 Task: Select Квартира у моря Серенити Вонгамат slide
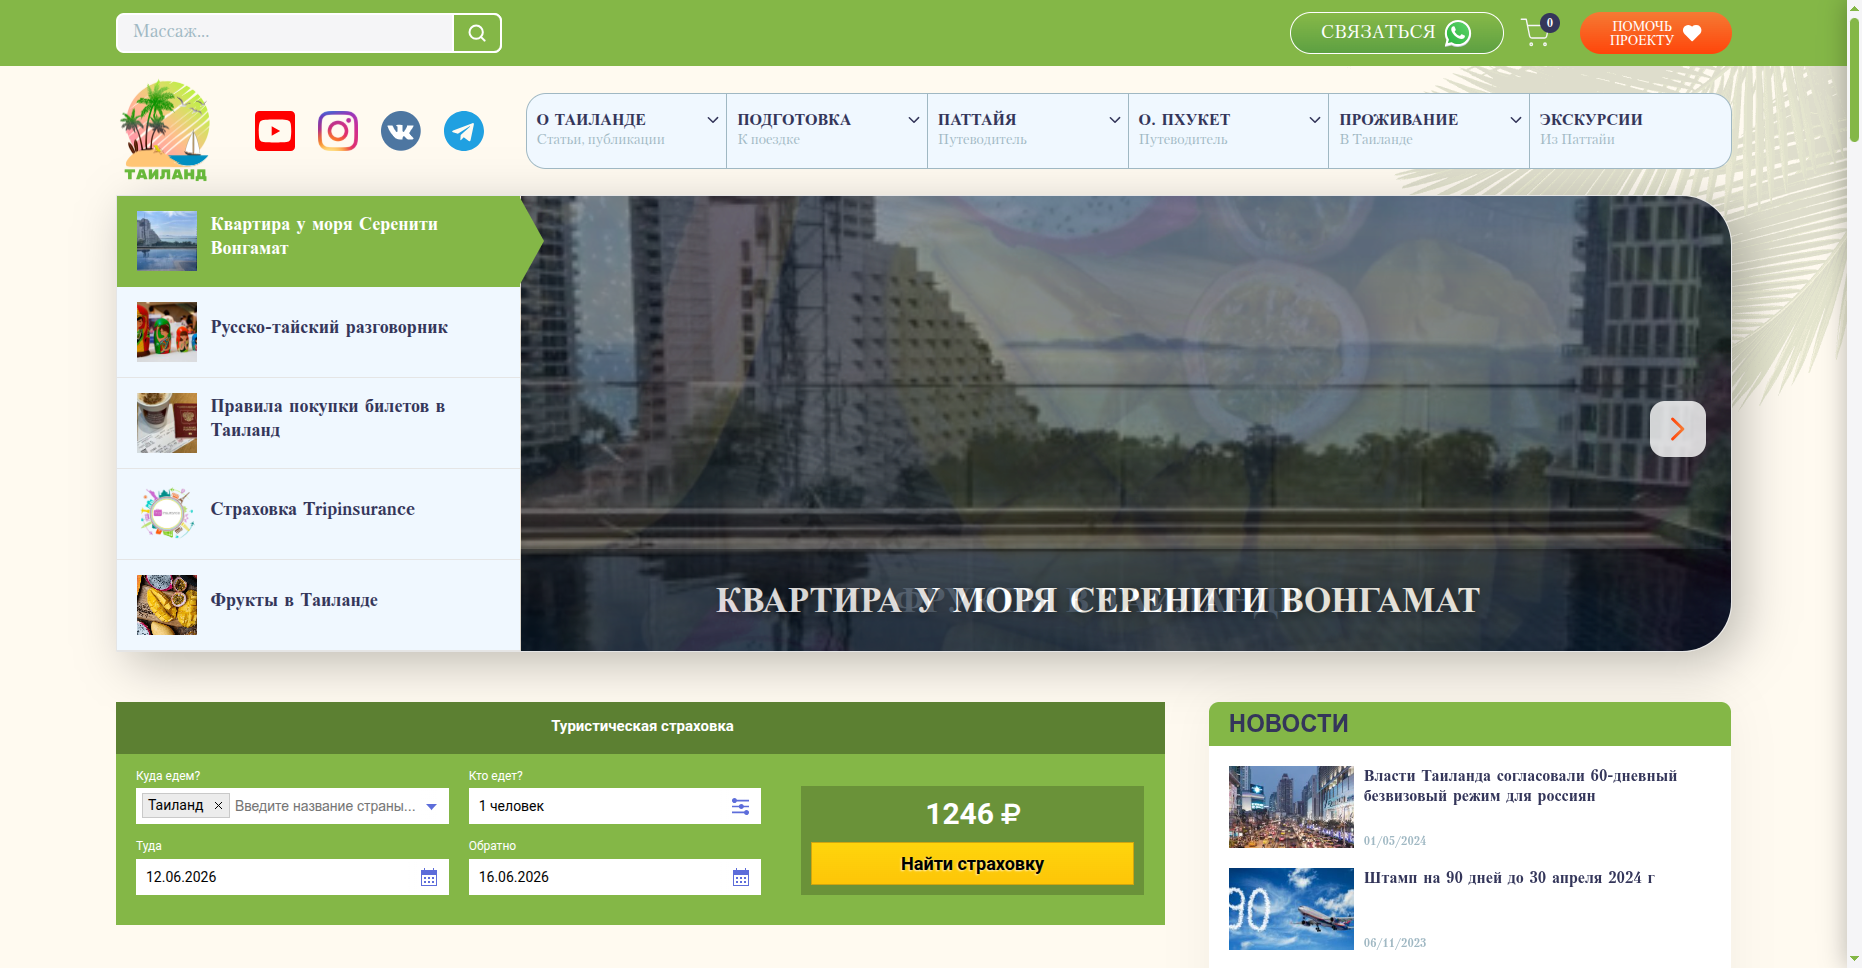(319, 241)
